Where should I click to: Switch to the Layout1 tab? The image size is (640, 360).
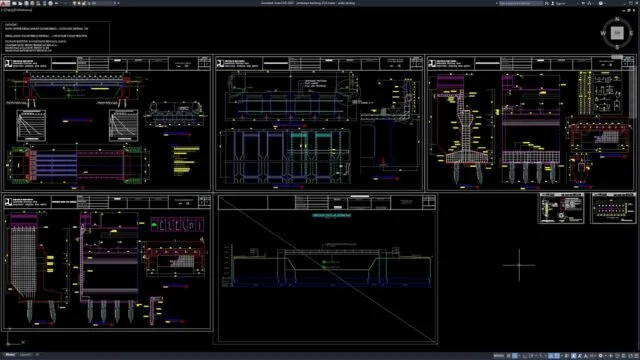click(x=25, y=355)
